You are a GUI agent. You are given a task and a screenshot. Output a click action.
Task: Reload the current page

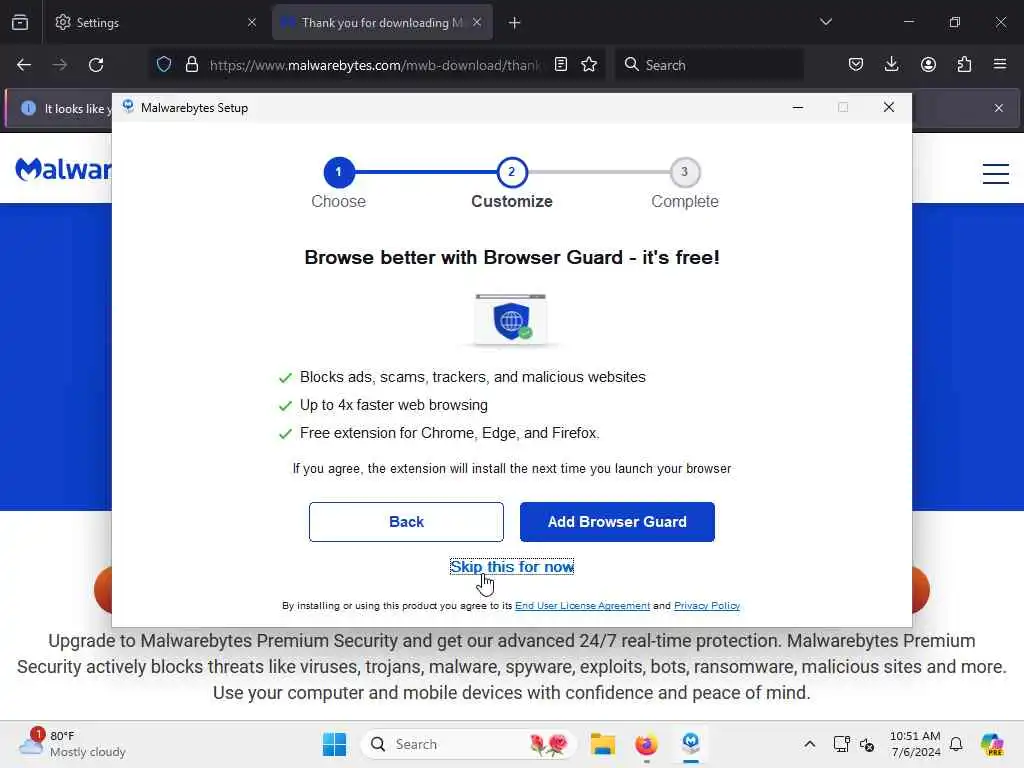click(96, 65)
